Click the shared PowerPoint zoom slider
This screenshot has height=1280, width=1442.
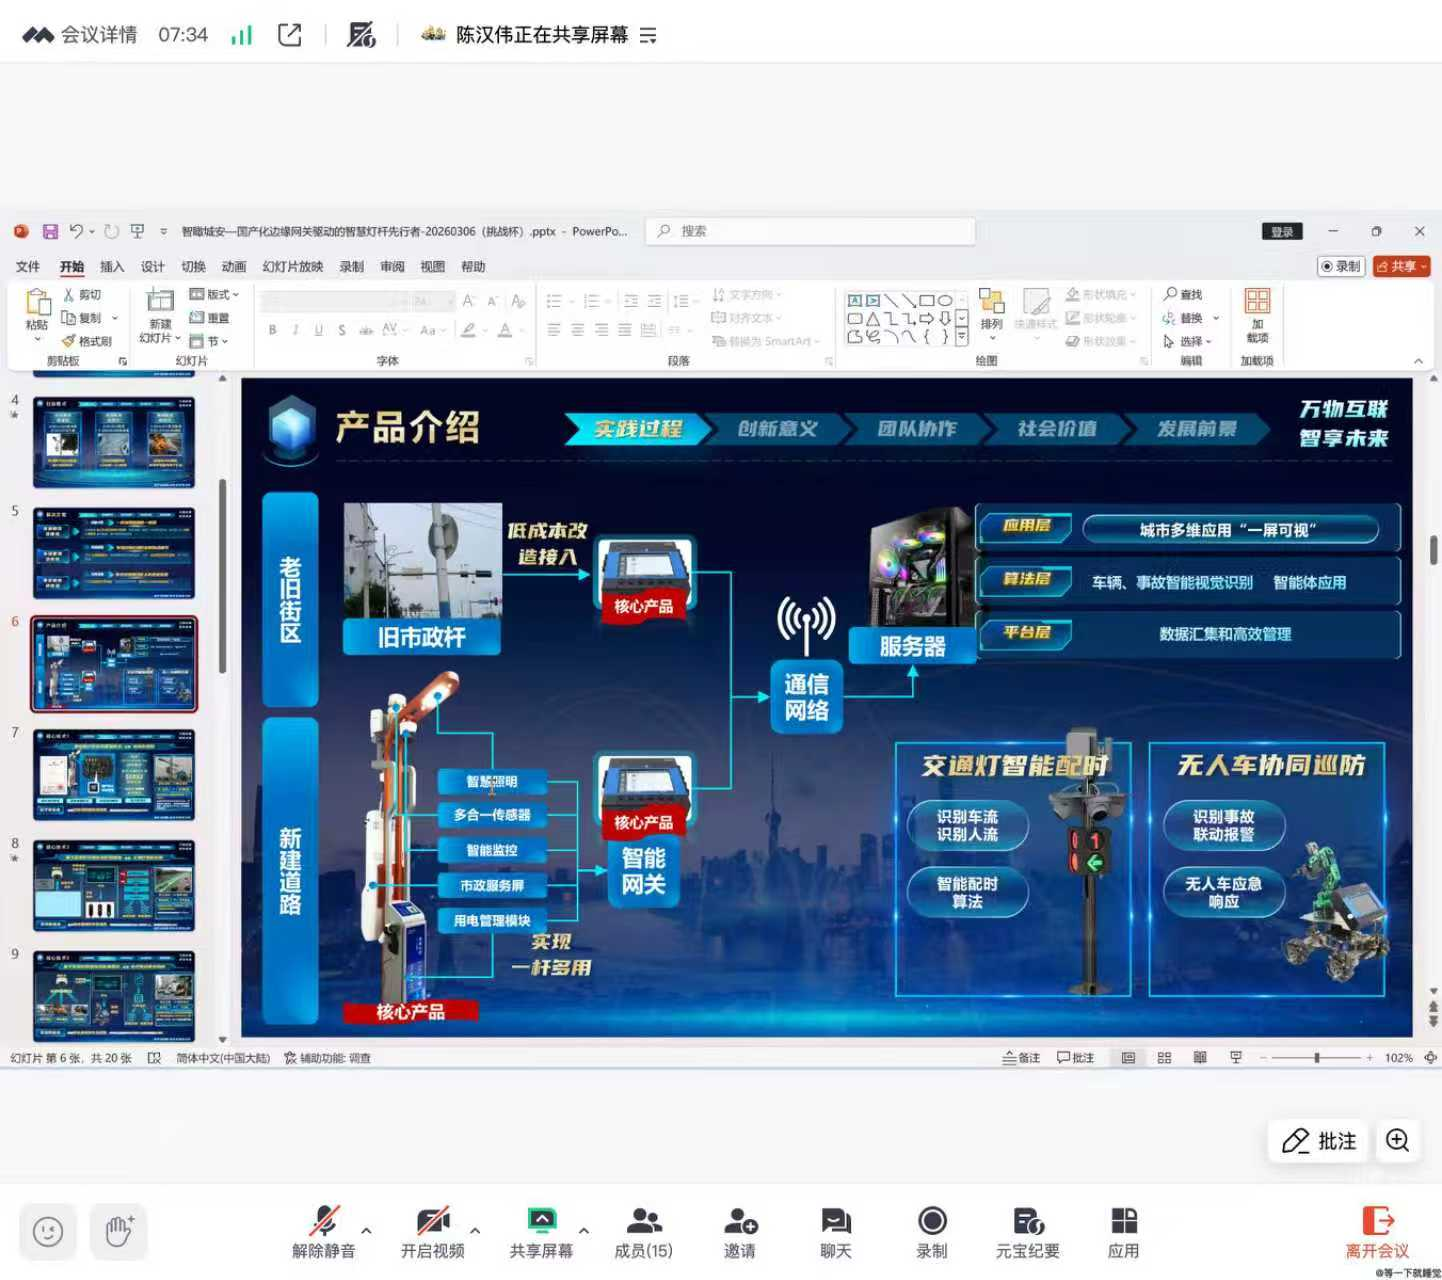pyautogui.click(x=1317, y=1058)
